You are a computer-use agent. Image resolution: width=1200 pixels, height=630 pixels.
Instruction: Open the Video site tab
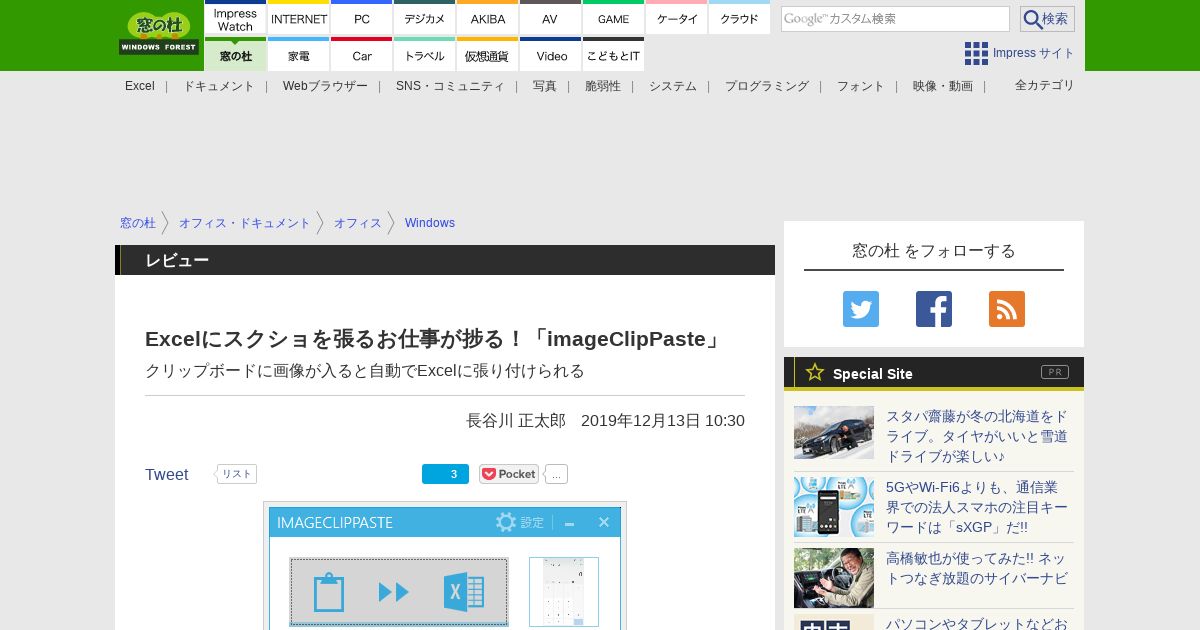(x=550, y=54)
